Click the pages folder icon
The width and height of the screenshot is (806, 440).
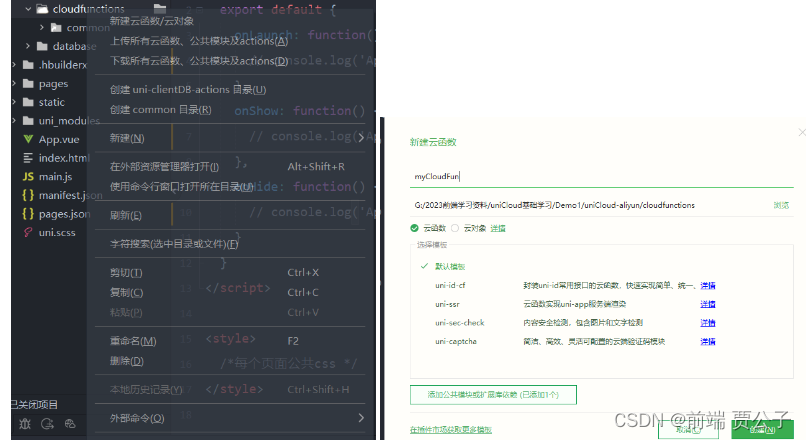(28, 83)
